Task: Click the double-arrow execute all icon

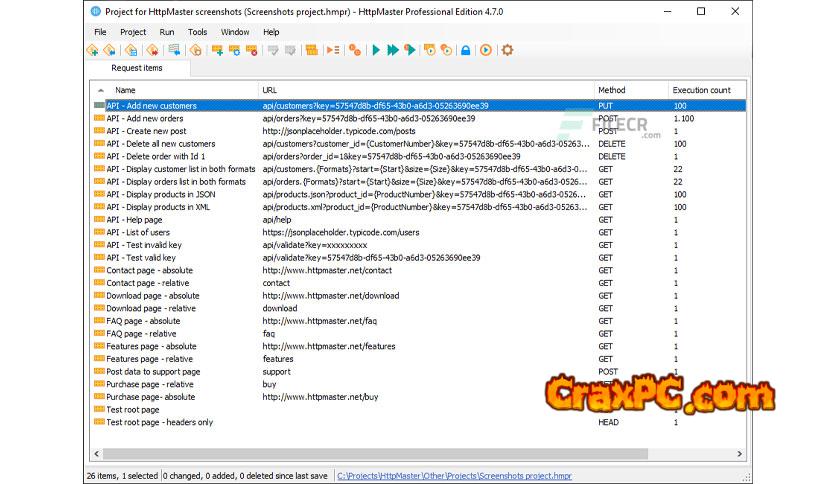Action: [393, 50]
